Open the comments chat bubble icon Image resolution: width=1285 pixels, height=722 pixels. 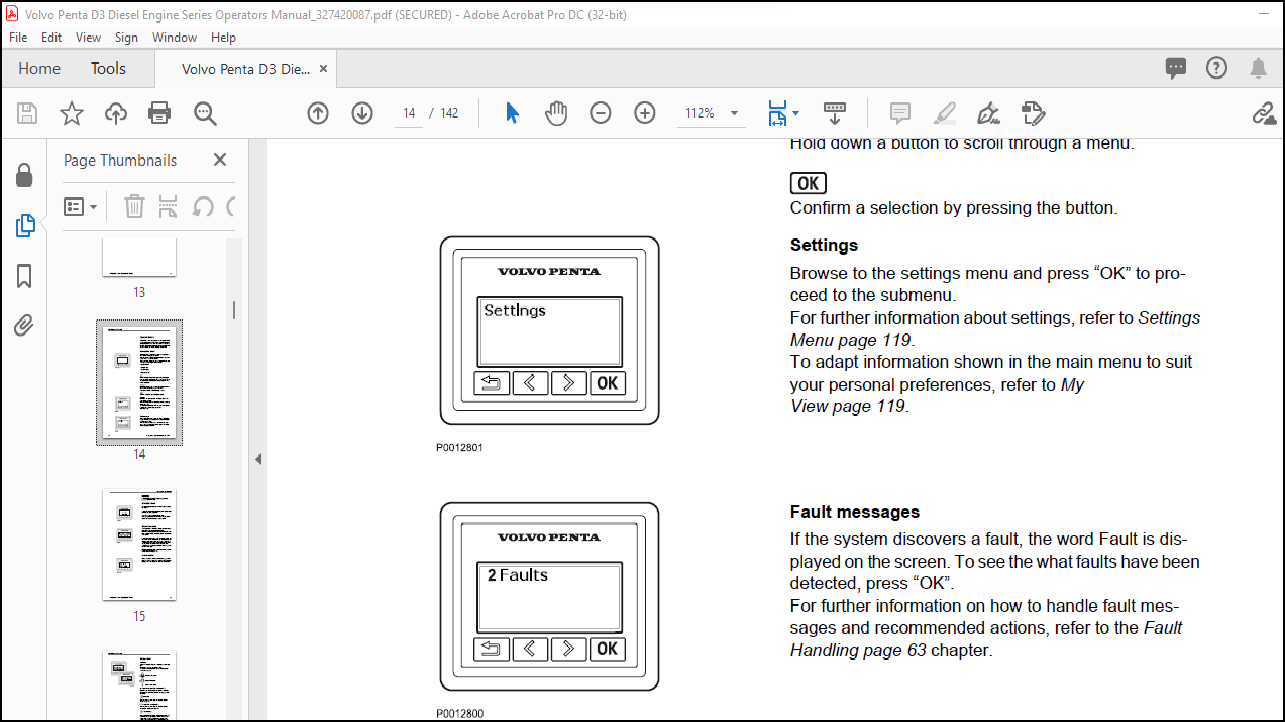coord(1176,68)
